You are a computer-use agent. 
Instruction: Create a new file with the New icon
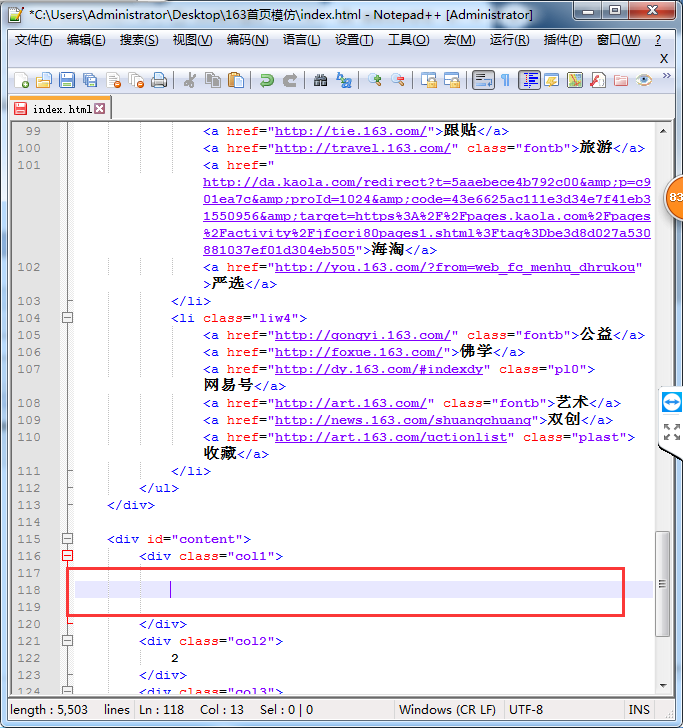(x=21, y=80)
